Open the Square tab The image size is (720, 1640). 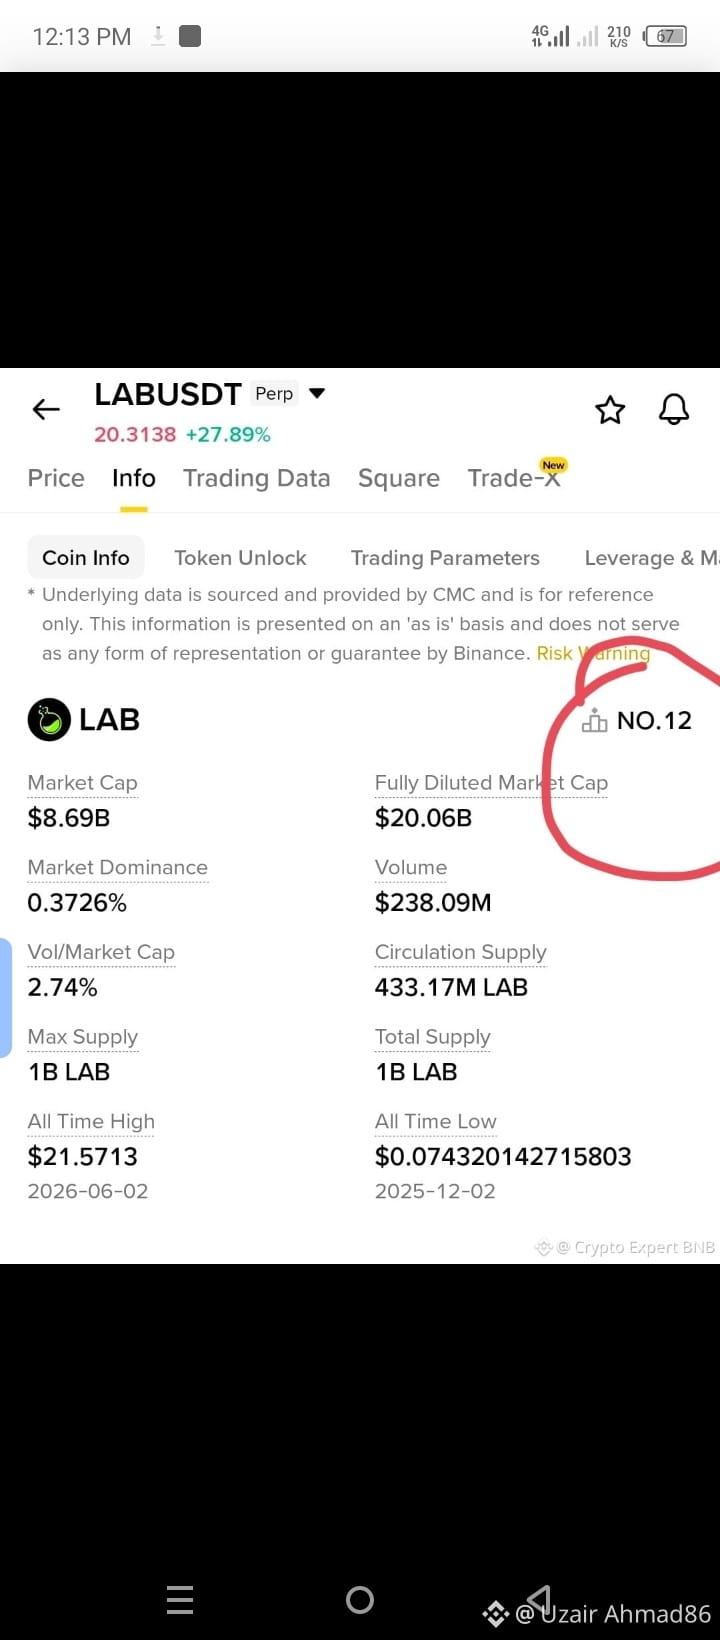coord(399,478)
